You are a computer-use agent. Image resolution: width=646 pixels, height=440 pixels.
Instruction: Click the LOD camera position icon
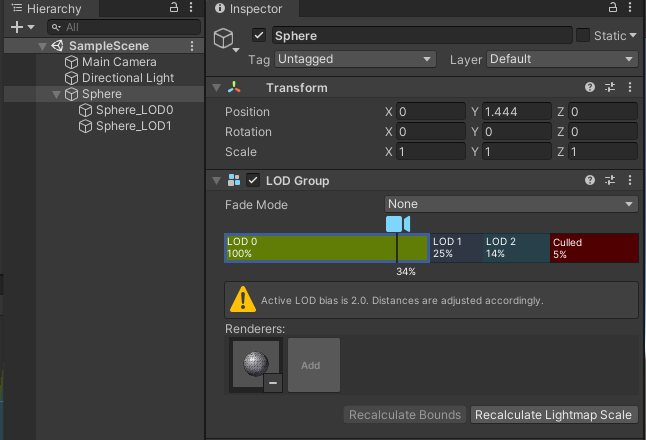pos(397,223)
